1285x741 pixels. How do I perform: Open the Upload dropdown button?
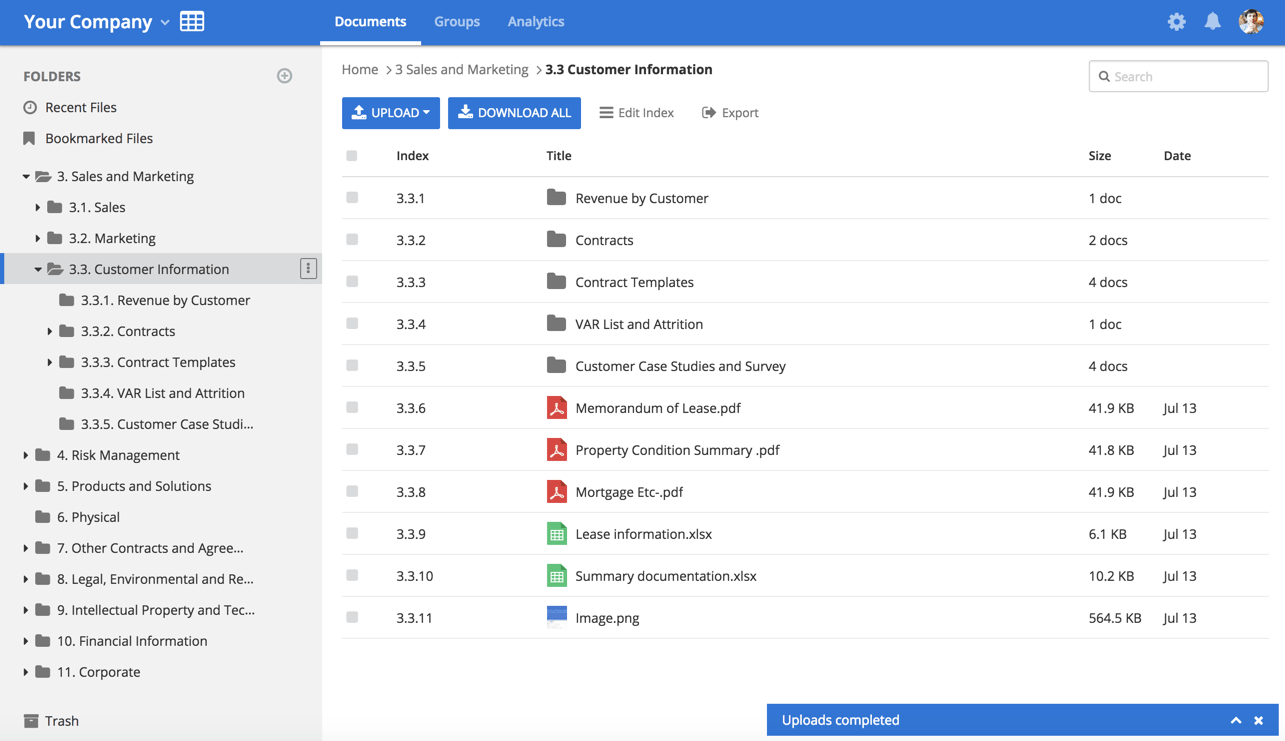(x=390, y=113)
